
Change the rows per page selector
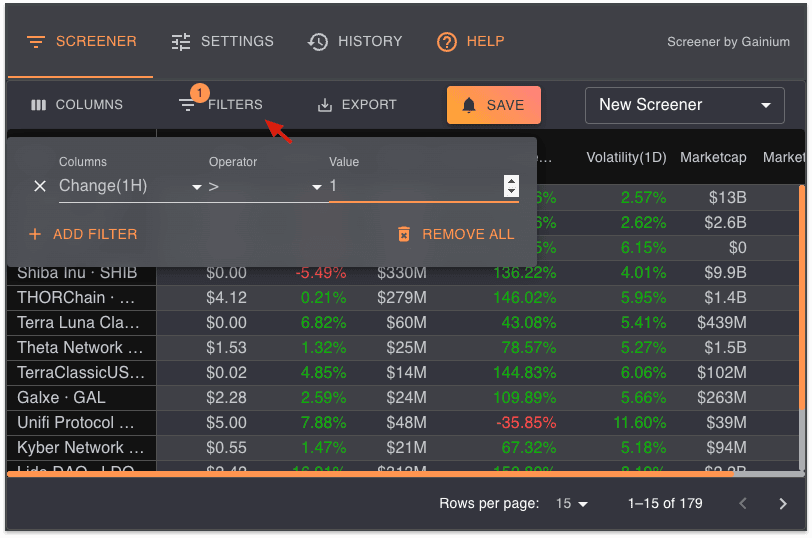tap(572, 504)
